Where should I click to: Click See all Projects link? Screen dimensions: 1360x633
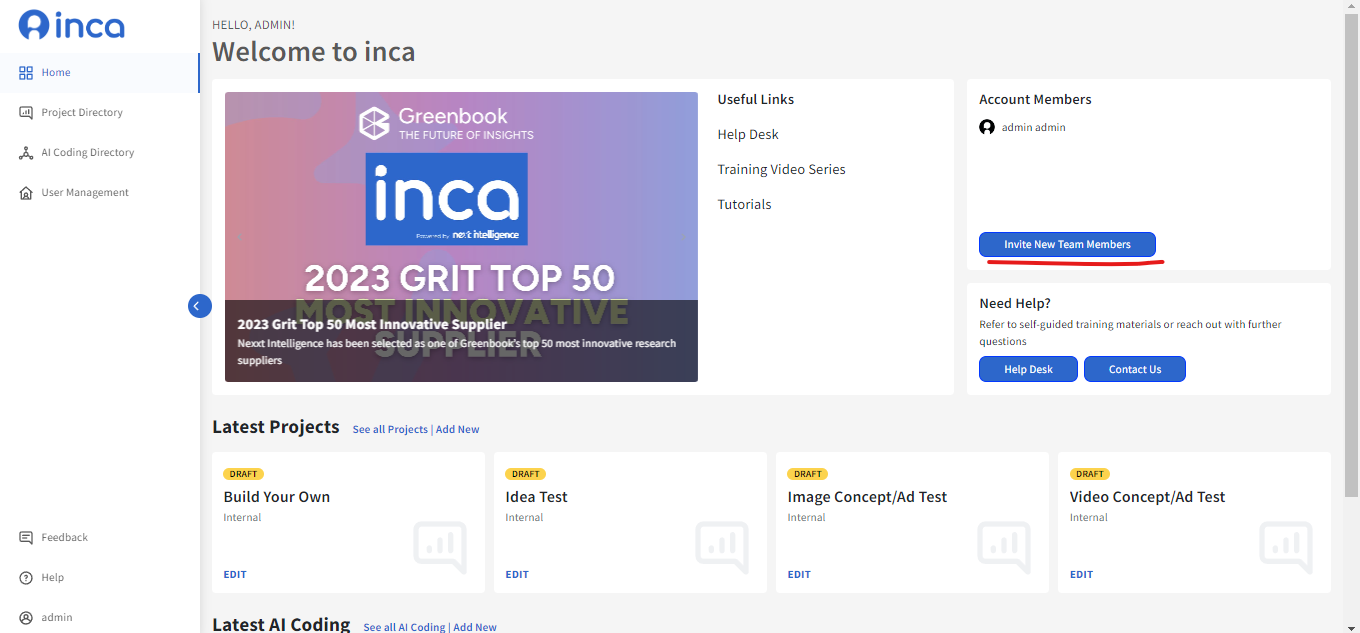[390, 429]
